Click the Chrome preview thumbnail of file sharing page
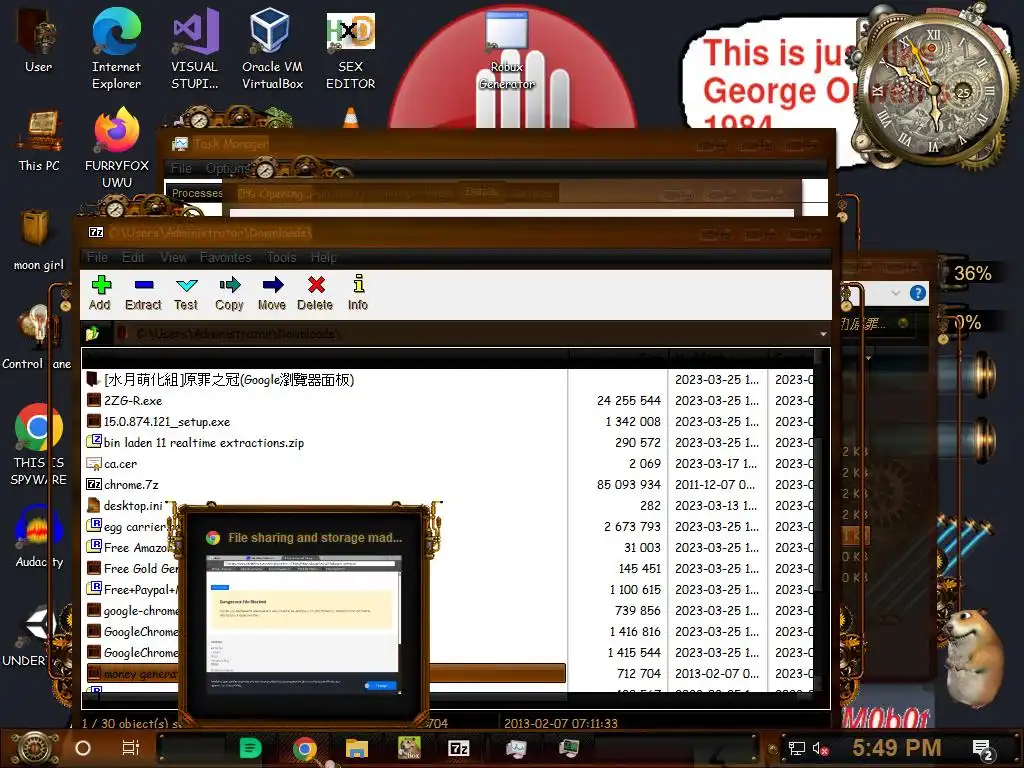 pos(304,625)
